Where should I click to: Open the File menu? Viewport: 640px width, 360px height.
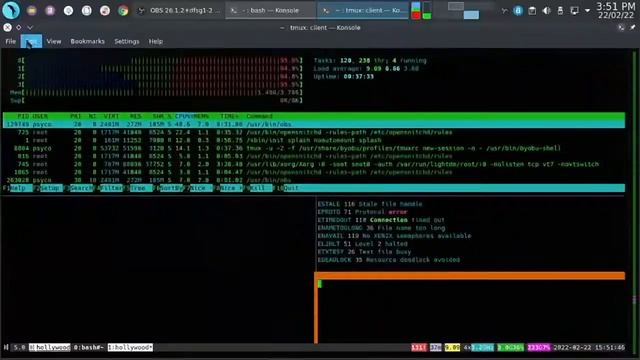click(x=11, y=41)
